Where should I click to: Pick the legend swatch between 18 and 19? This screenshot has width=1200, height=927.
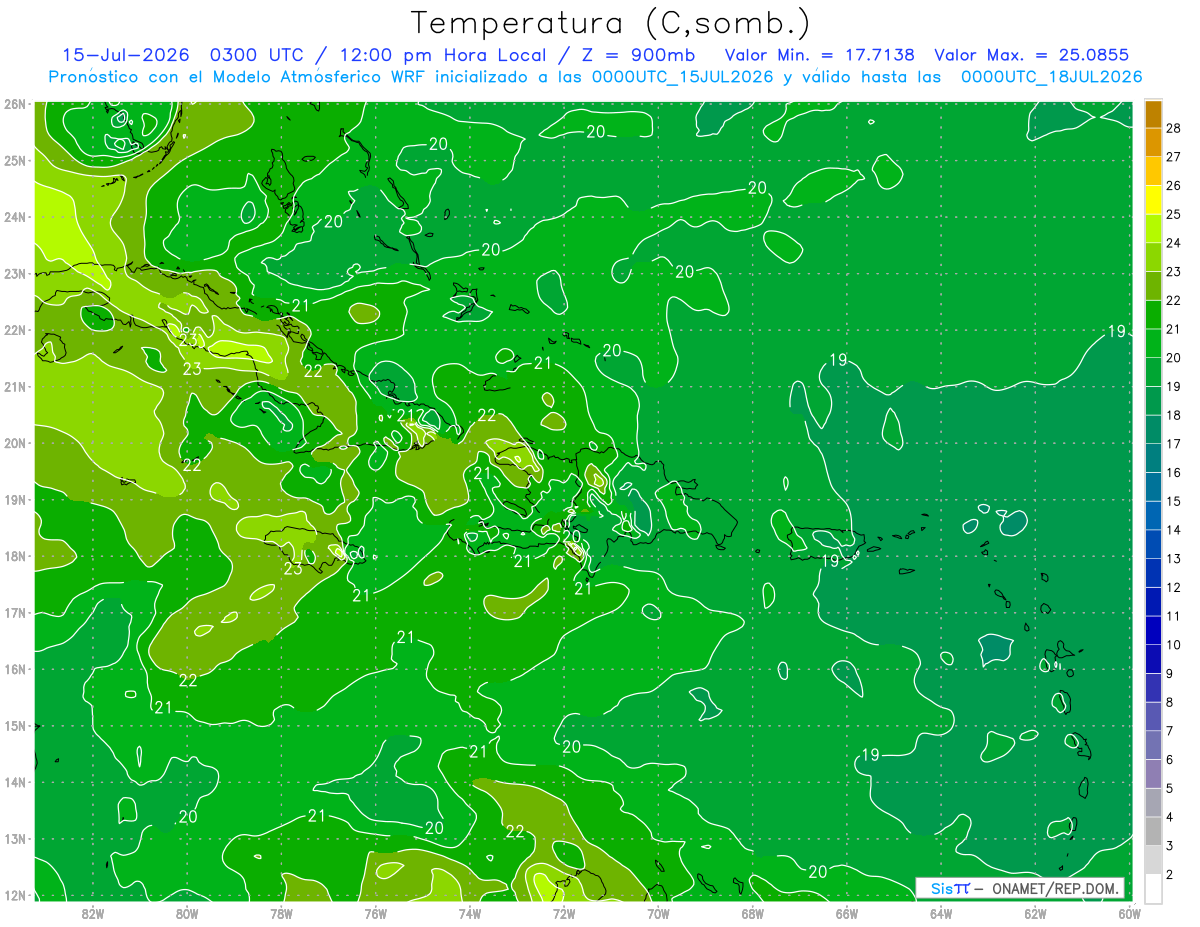click(x=1153, y=401)
